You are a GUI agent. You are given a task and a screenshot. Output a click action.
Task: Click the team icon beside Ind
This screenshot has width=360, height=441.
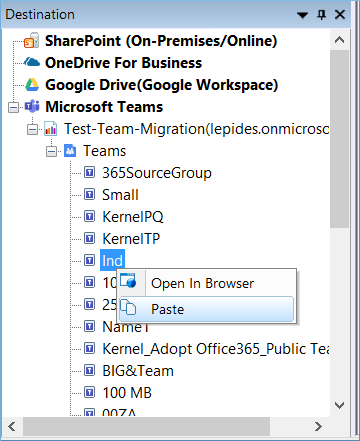tap(89, 260)
